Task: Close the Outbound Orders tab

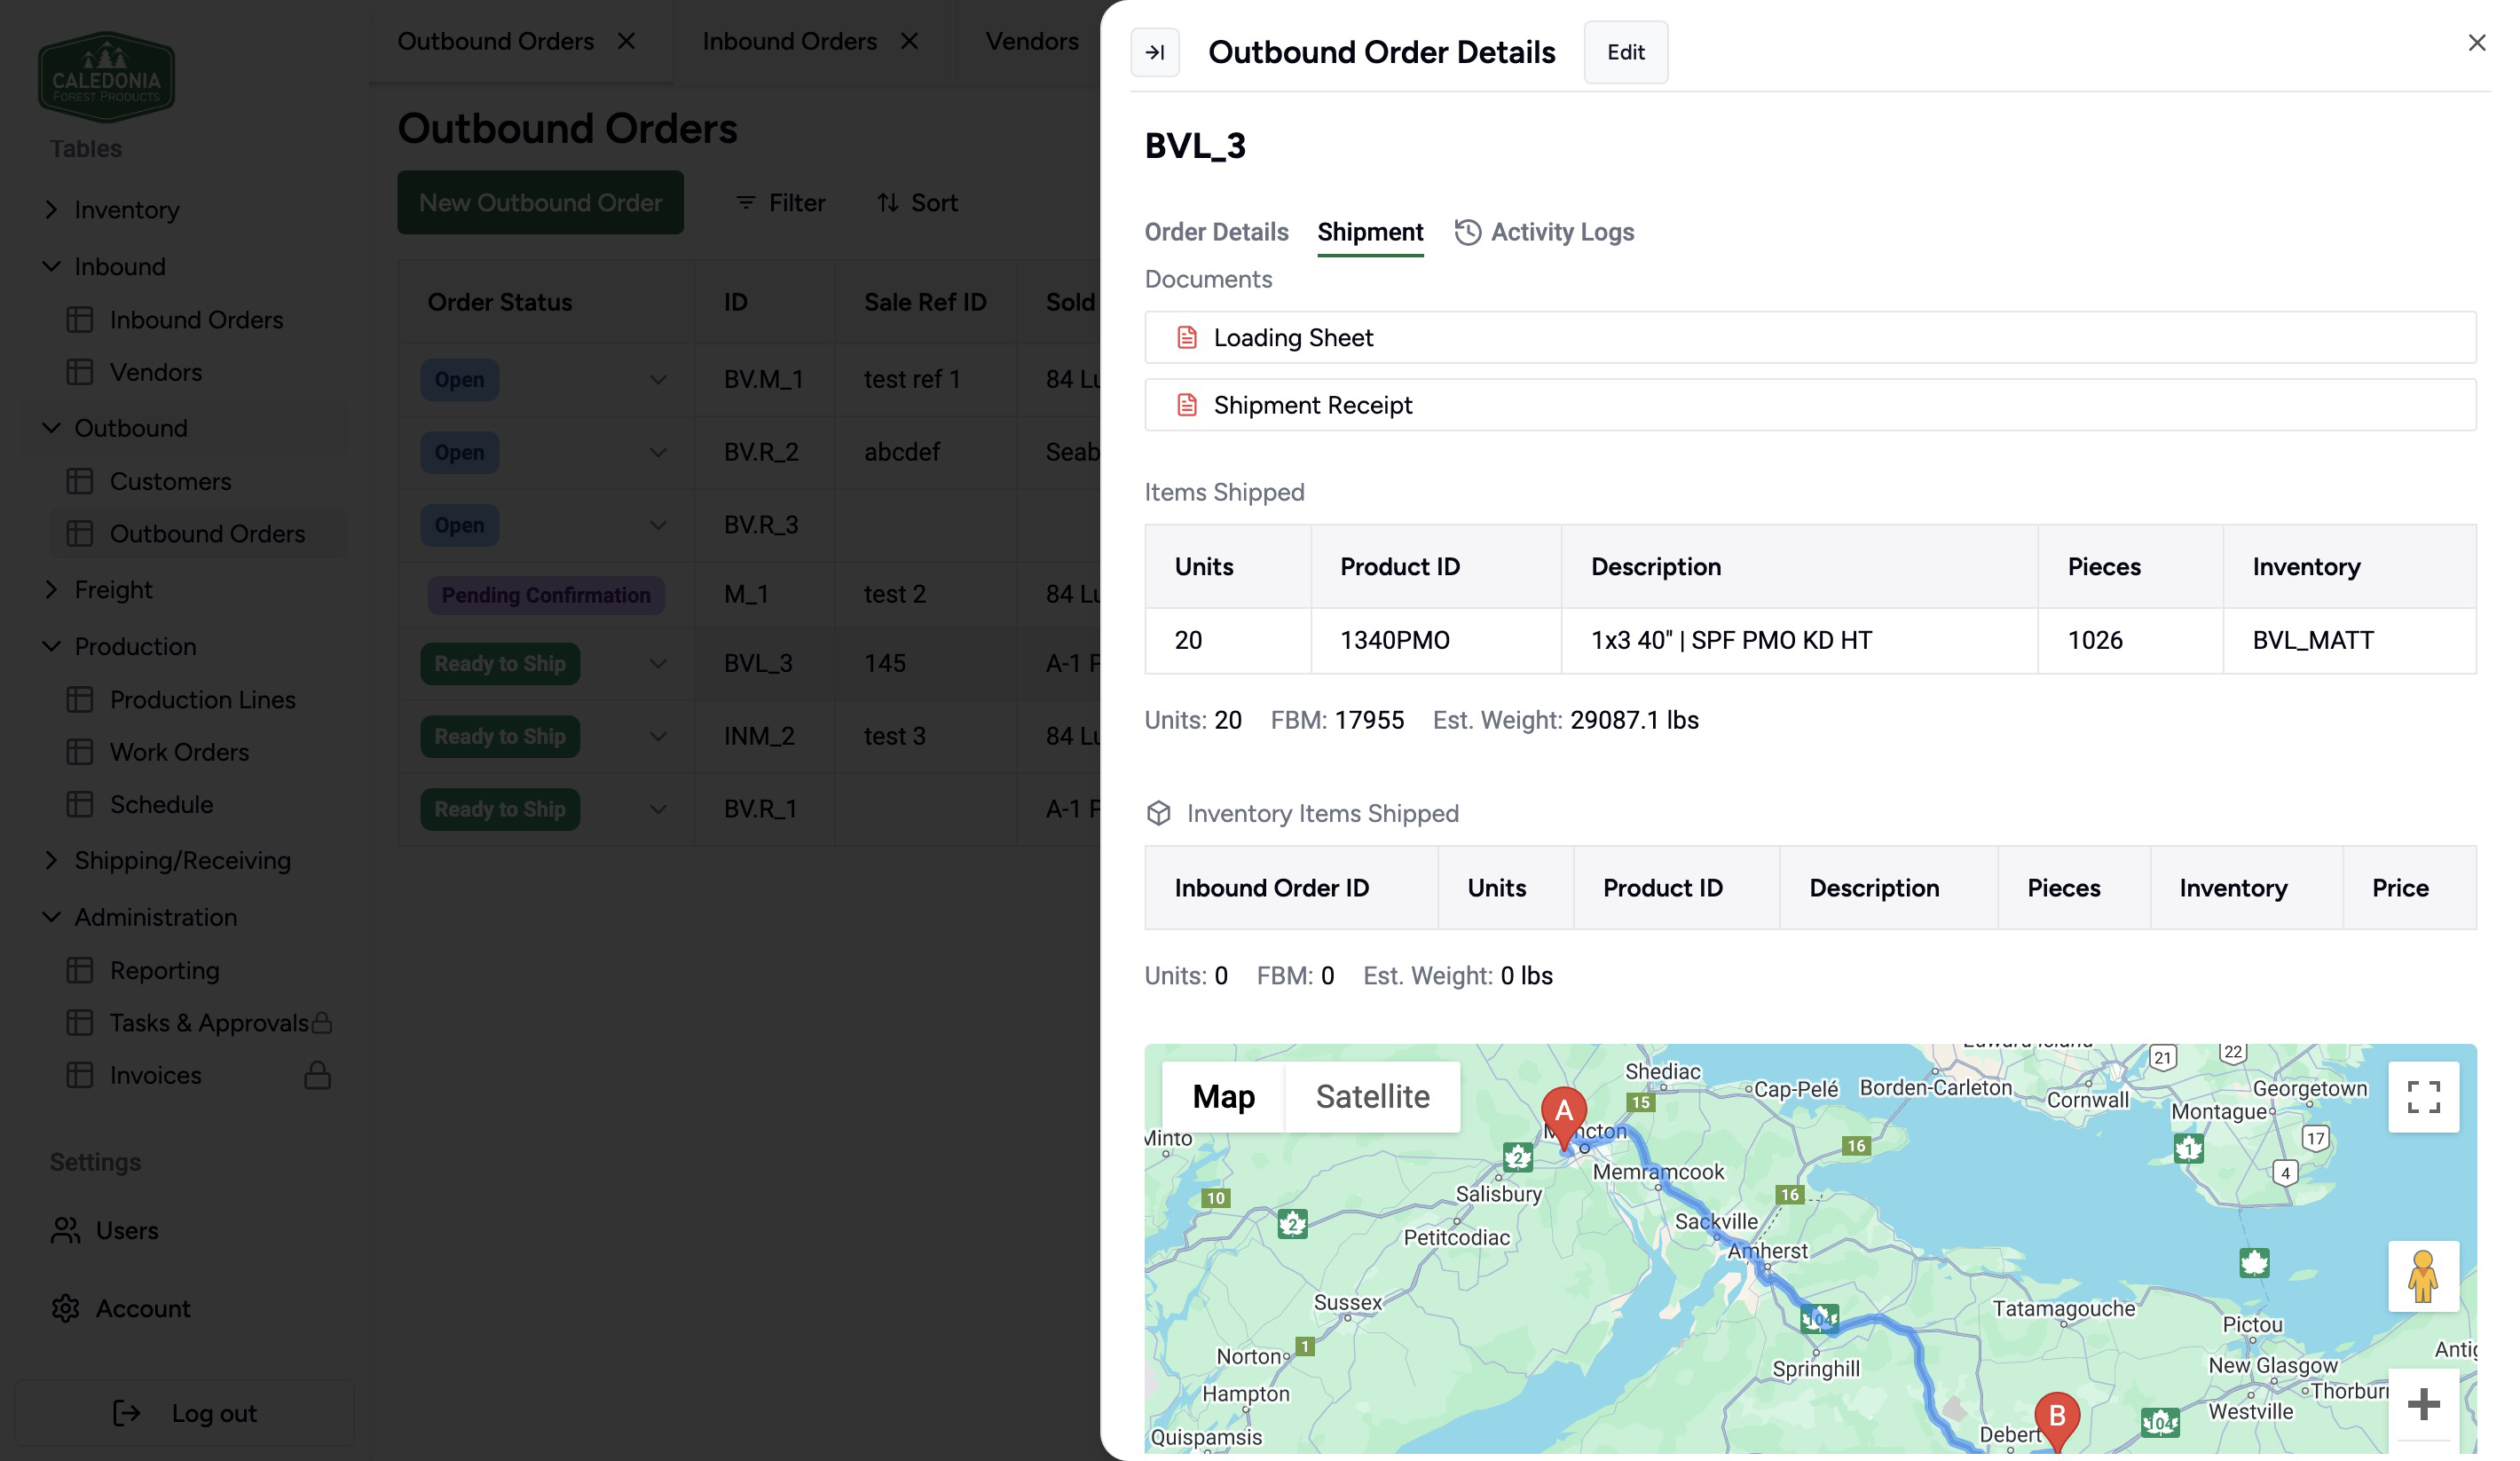Action: pyautogui.click(x=627, y=41)
